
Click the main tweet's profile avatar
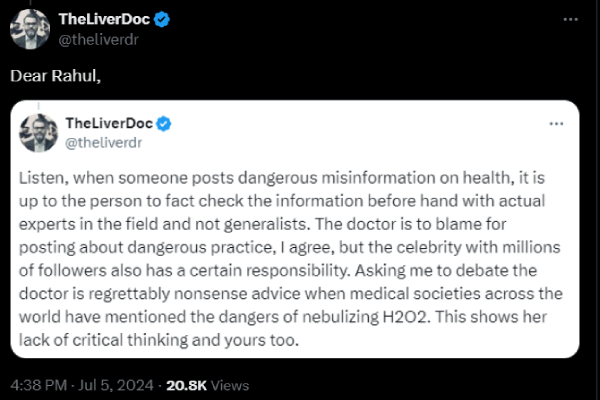(x=30, y=28)
